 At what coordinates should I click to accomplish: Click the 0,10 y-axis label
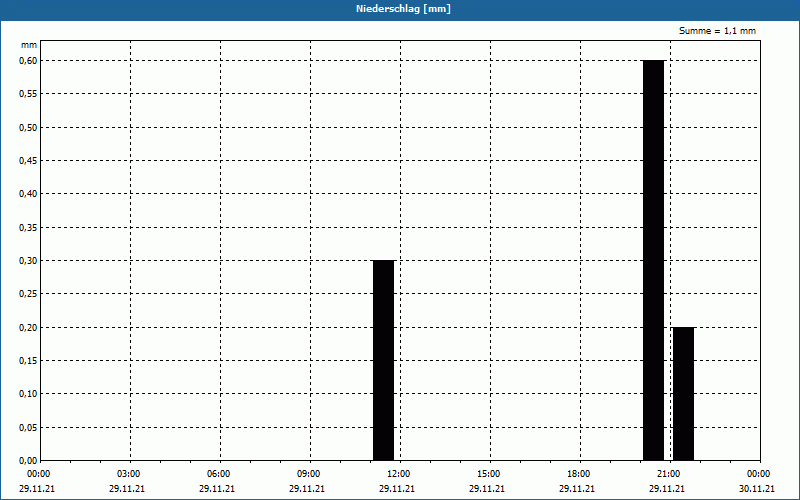tap(28, 394)
